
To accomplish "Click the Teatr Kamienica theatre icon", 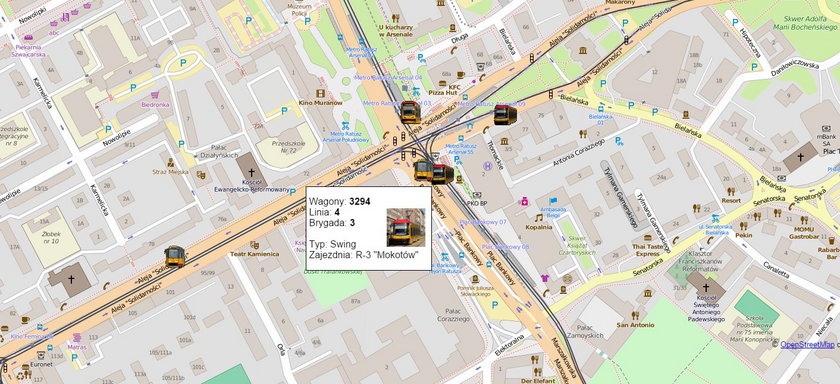I will (255, 245).
